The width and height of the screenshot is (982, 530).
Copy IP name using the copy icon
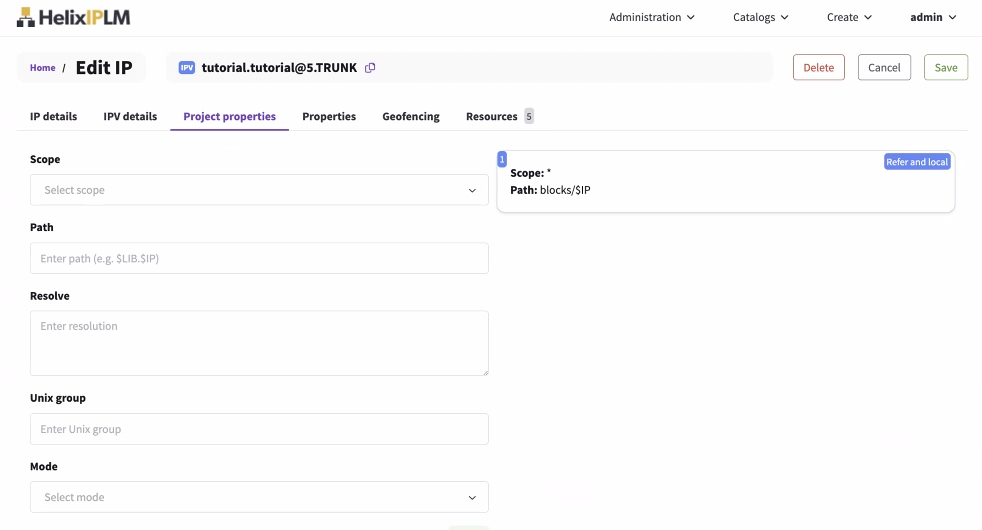[370, 68]
